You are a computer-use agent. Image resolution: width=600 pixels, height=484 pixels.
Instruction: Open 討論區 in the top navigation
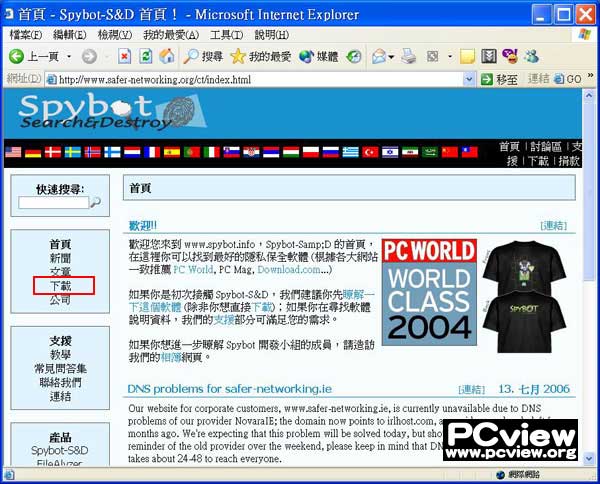click(546, 147)
